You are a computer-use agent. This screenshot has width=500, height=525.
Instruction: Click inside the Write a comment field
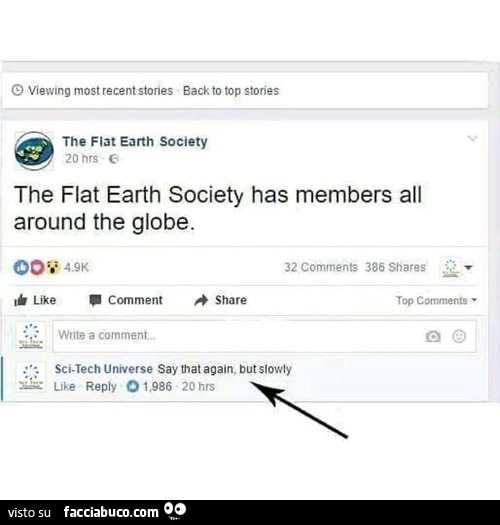click(264, 336)
